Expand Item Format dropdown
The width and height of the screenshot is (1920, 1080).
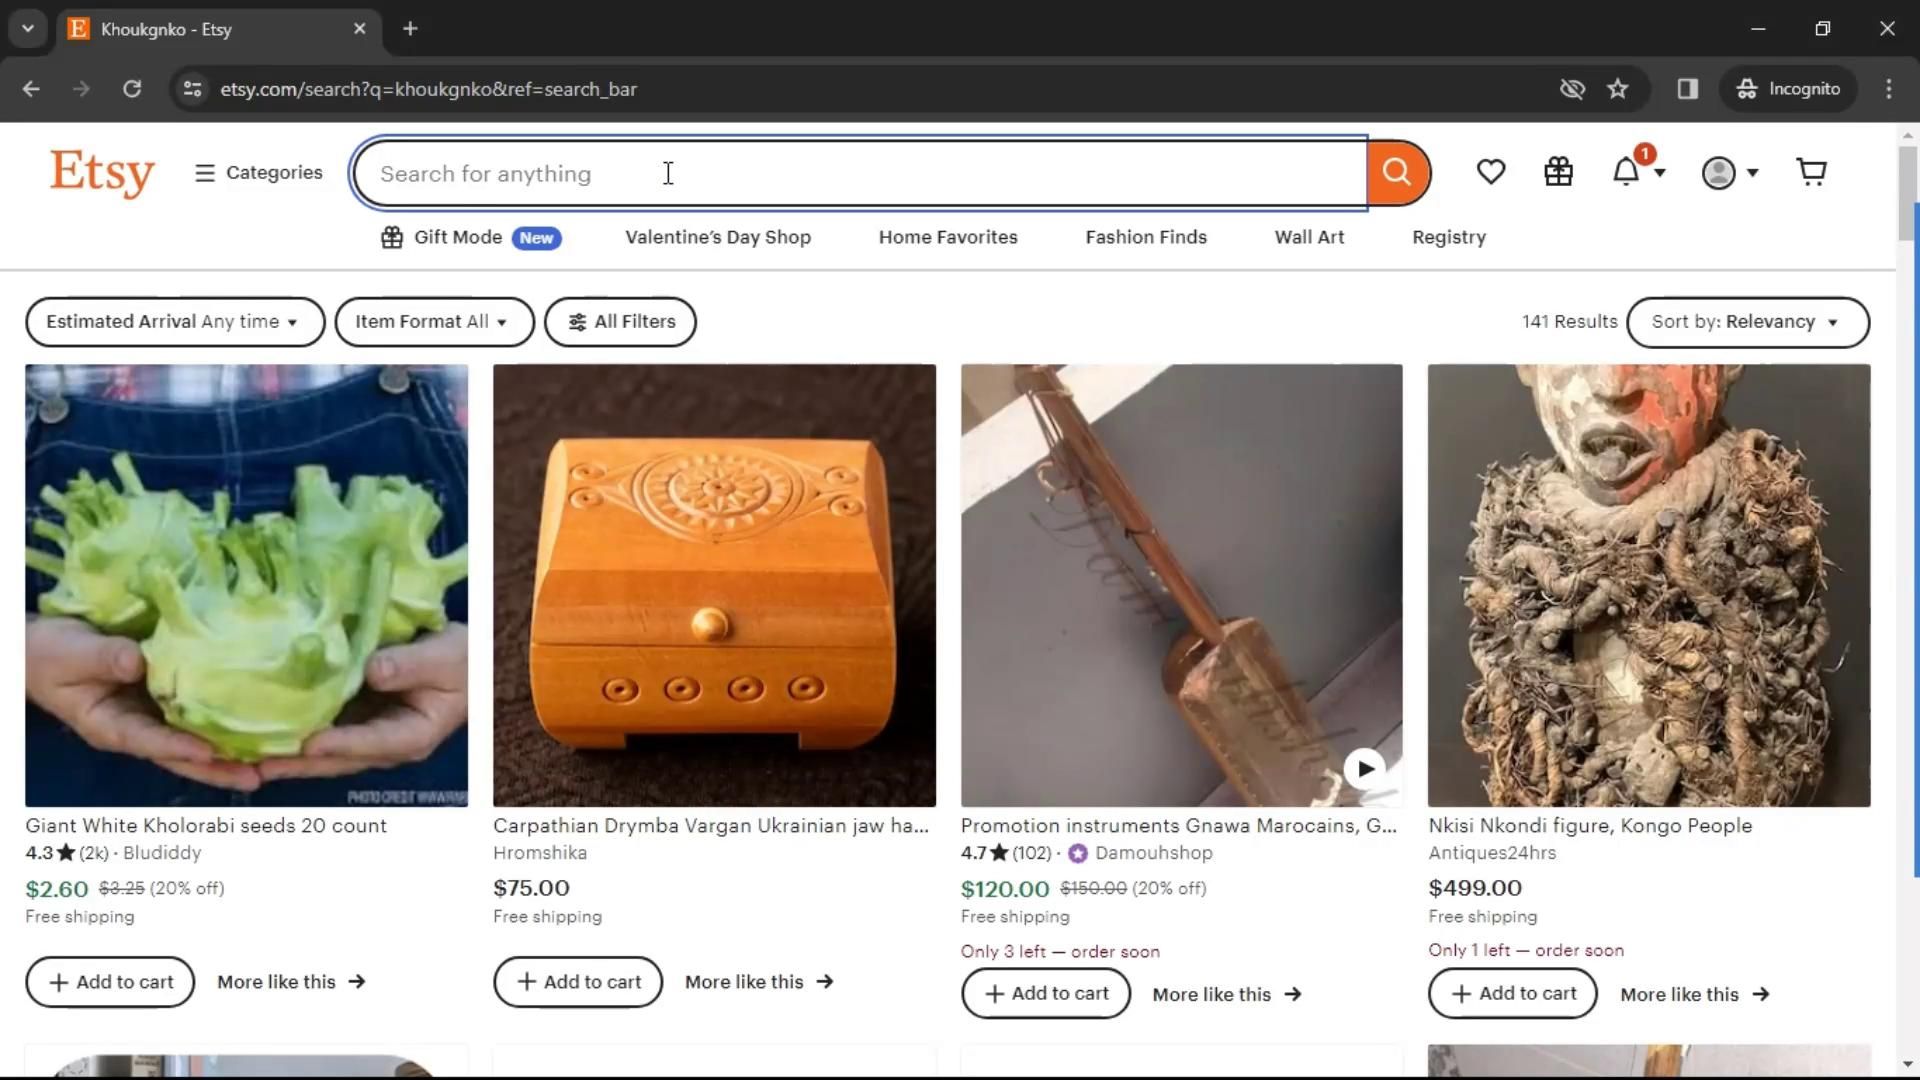(433, 322)
